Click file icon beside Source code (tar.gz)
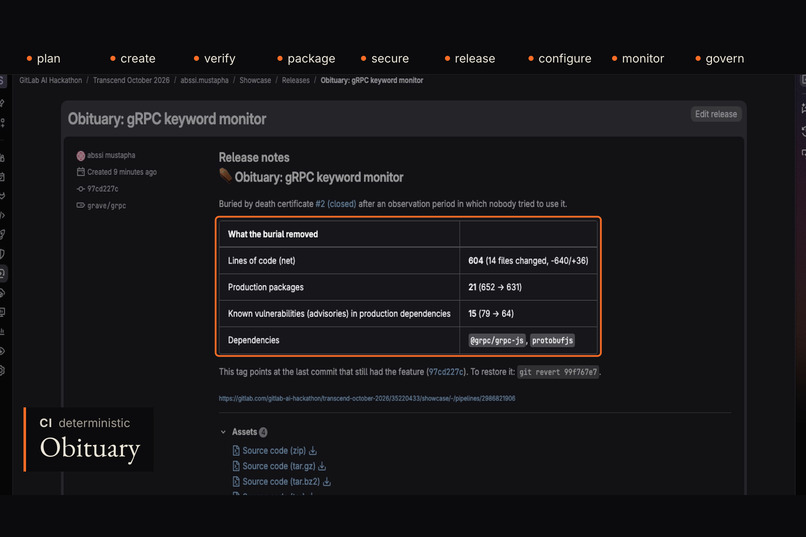The image size is (806, 537). pos(236,466)
